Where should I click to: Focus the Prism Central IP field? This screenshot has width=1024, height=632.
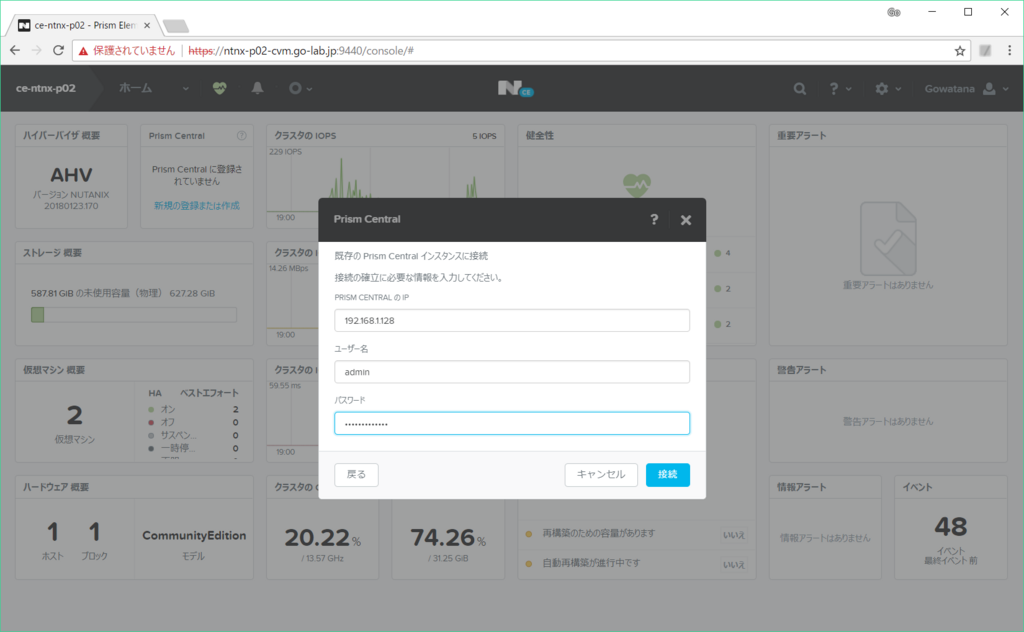coord(512,321)
